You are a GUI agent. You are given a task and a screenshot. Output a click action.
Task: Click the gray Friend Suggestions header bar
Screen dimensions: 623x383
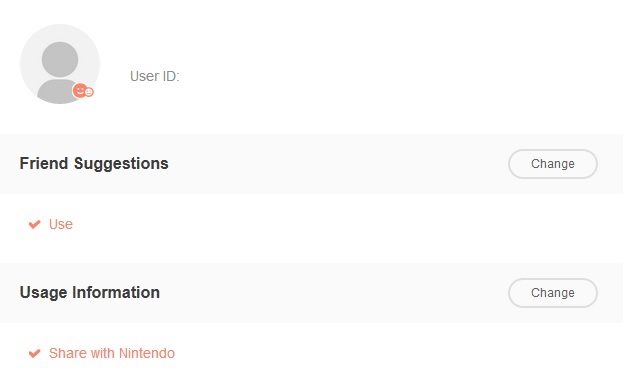[312, 164]
